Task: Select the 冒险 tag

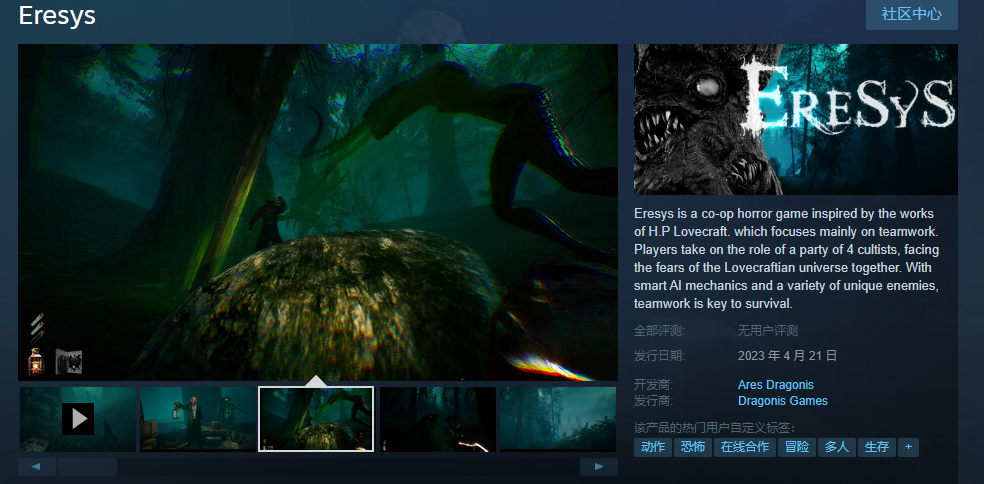Action: click(x=797, y=447)
